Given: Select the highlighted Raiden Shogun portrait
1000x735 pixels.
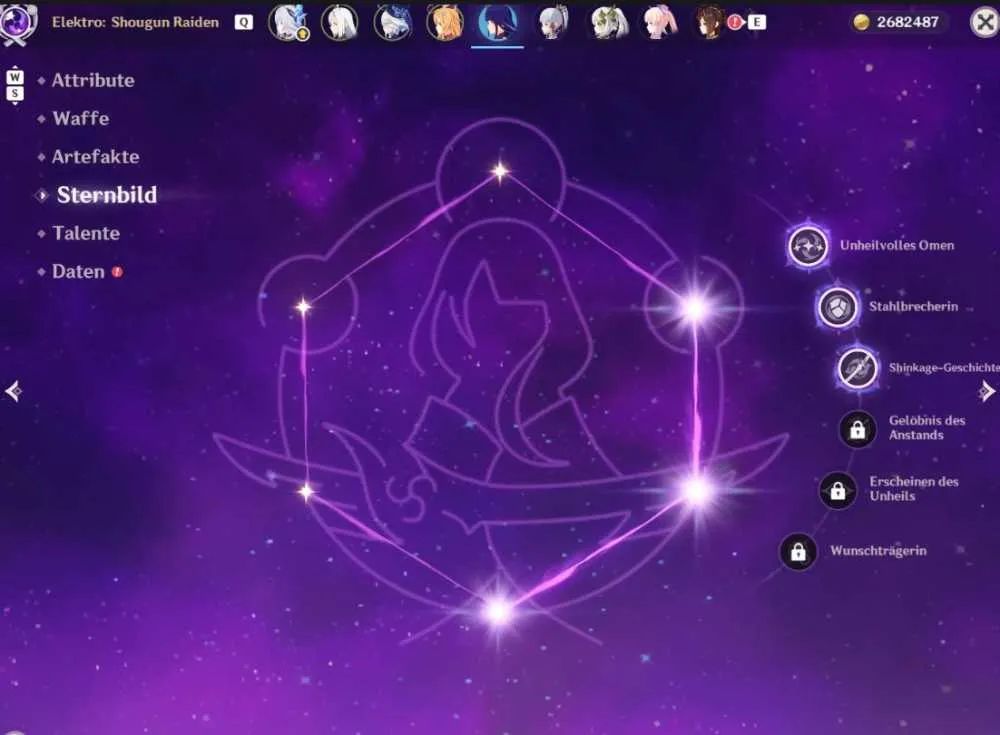Looking at the screenshot, I should (x=497, y=22).
